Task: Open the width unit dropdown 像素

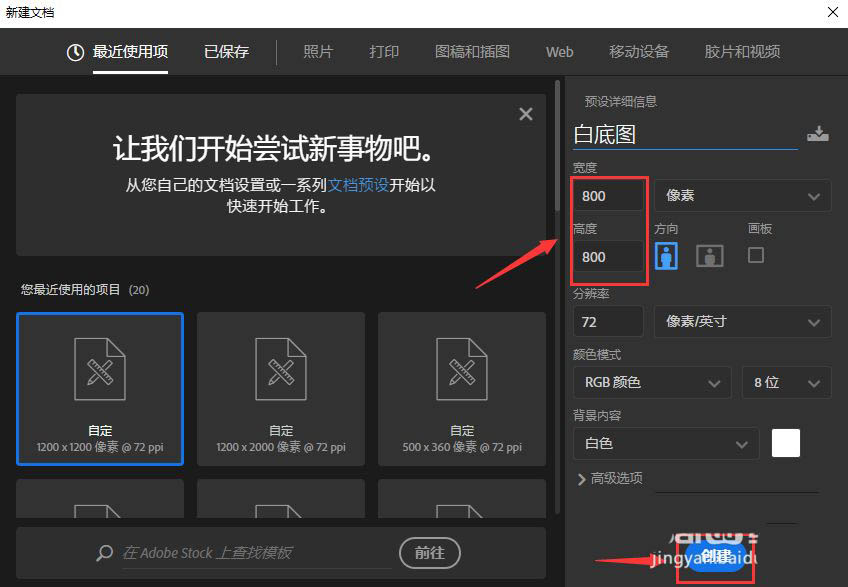Action: coord(742,195)
